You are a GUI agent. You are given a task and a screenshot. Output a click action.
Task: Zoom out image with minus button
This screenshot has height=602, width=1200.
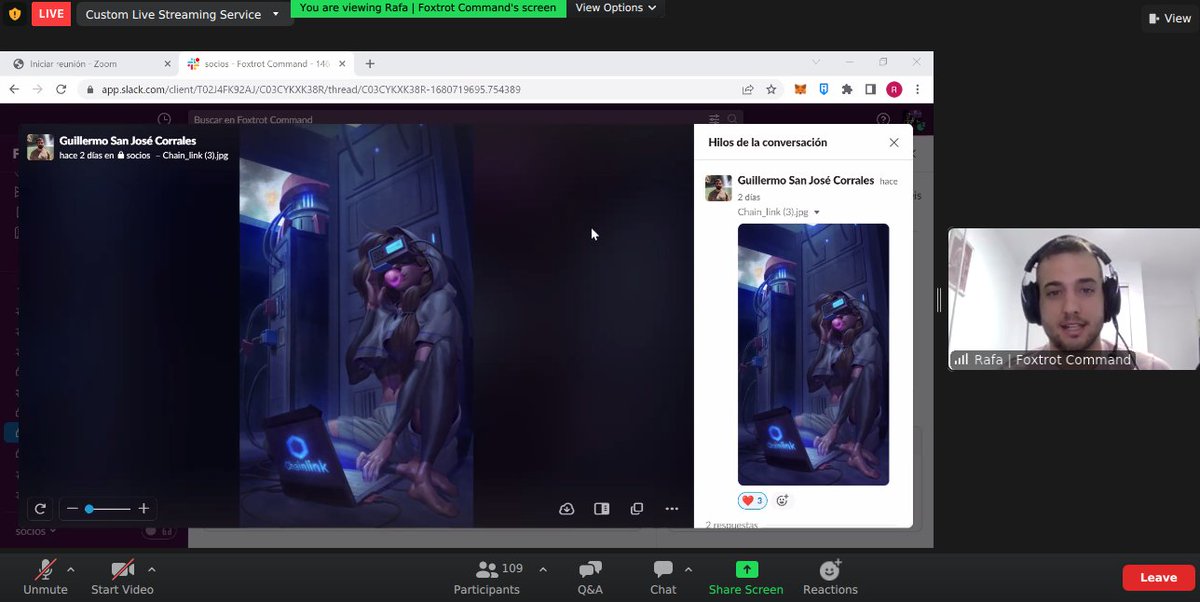coord(72,509)
